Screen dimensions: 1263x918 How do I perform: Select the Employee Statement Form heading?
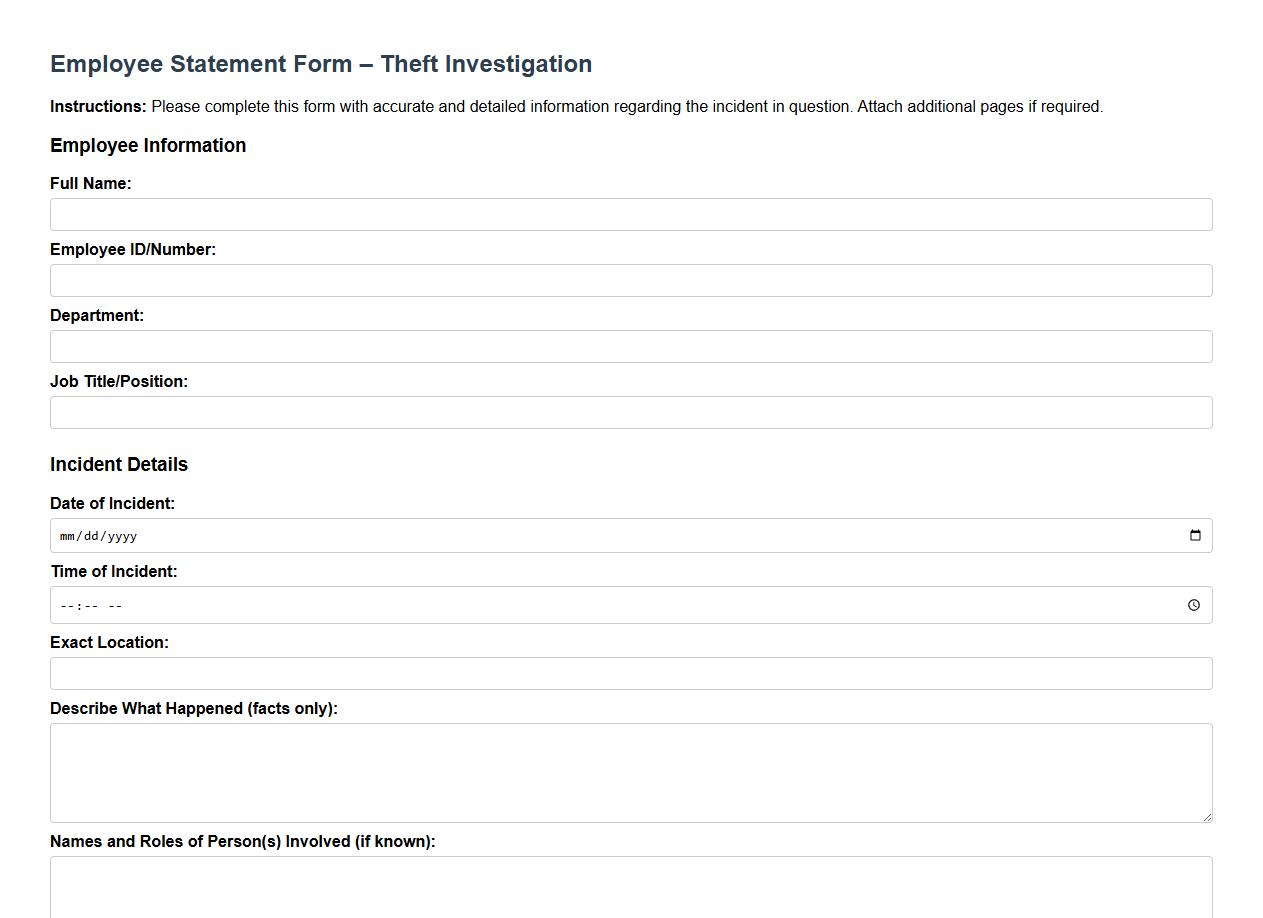tap(321, 63)
